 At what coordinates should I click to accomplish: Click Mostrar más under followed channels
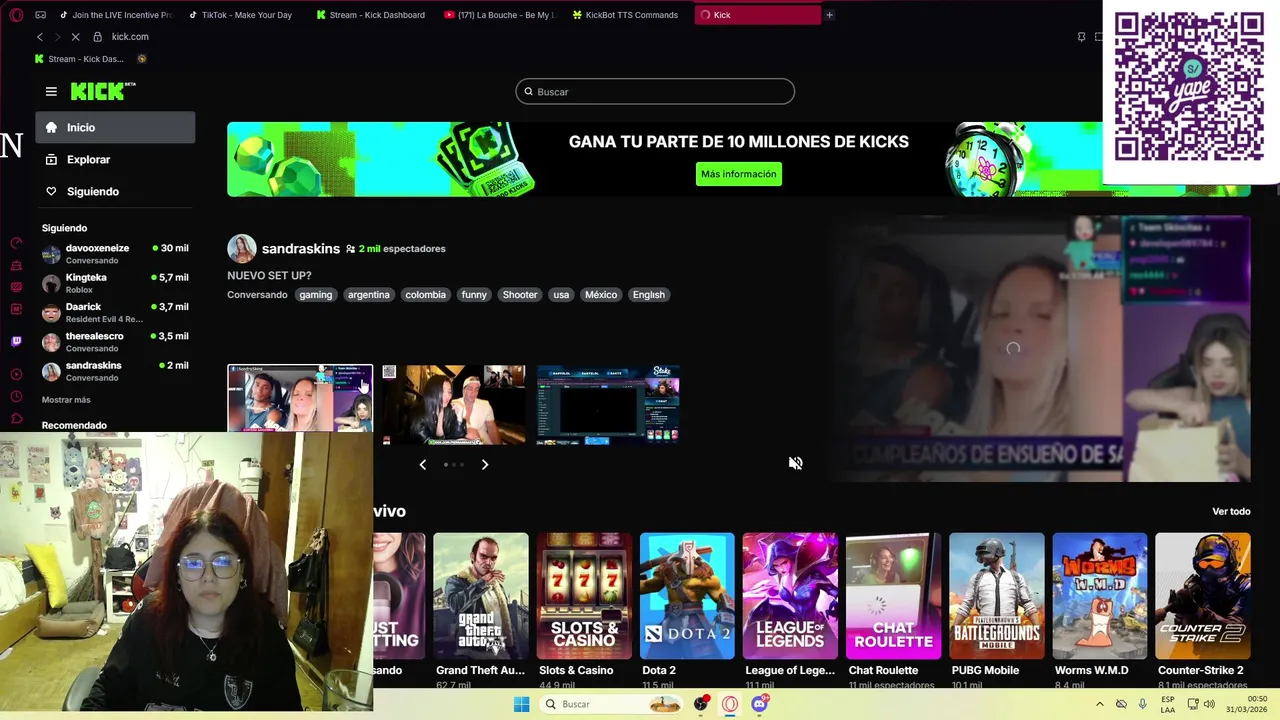coord(66,400)
